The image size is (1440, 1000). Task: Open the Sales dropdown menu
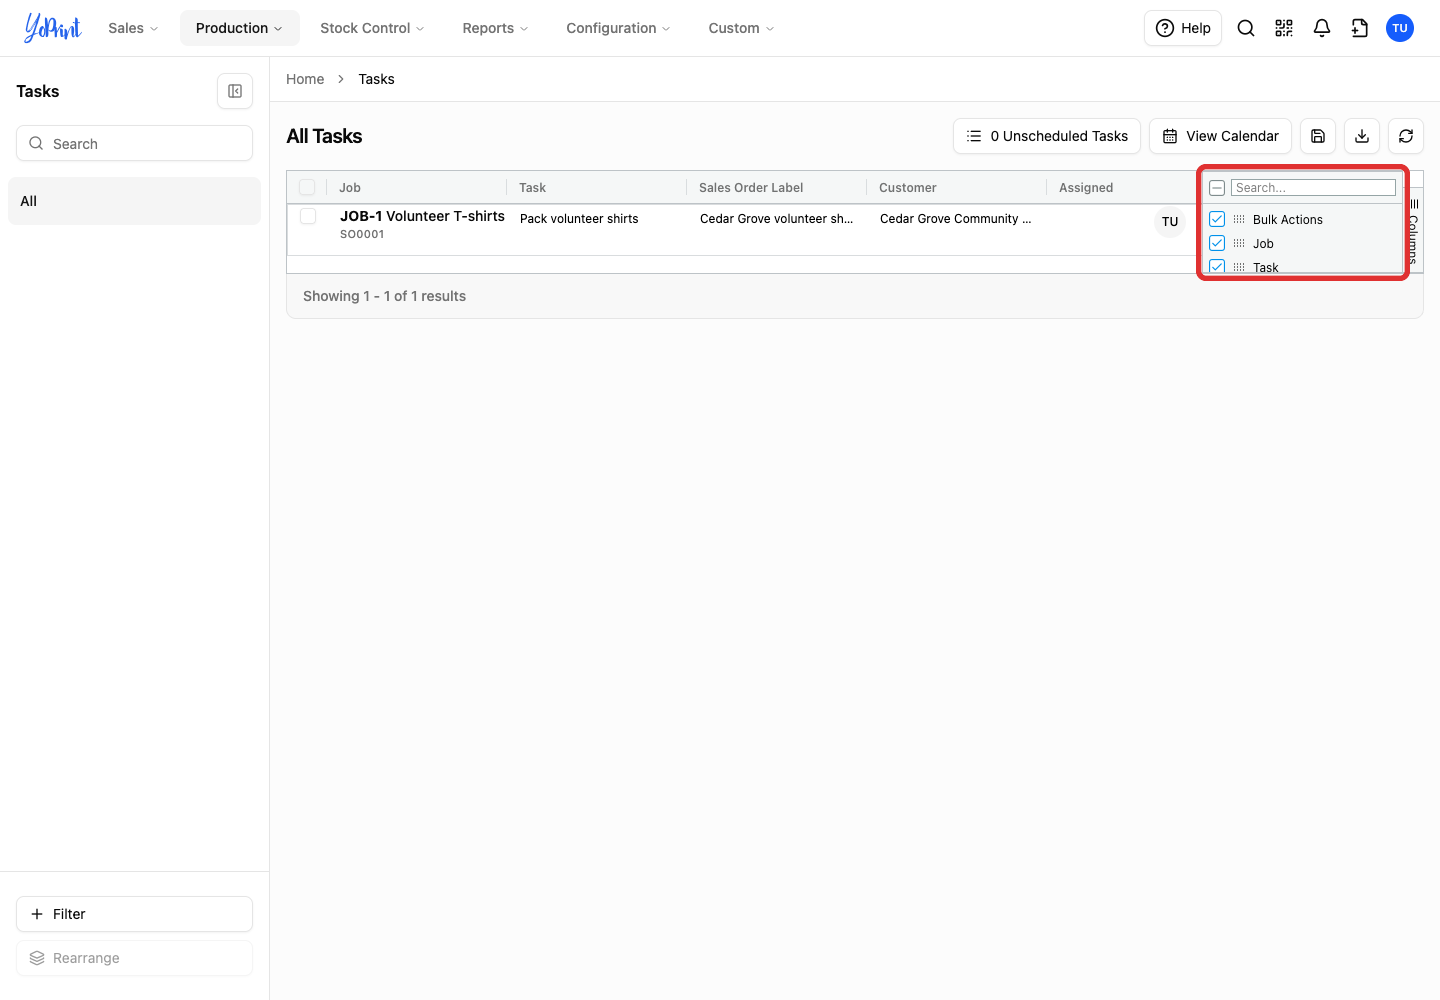click(x=133, y=28)
